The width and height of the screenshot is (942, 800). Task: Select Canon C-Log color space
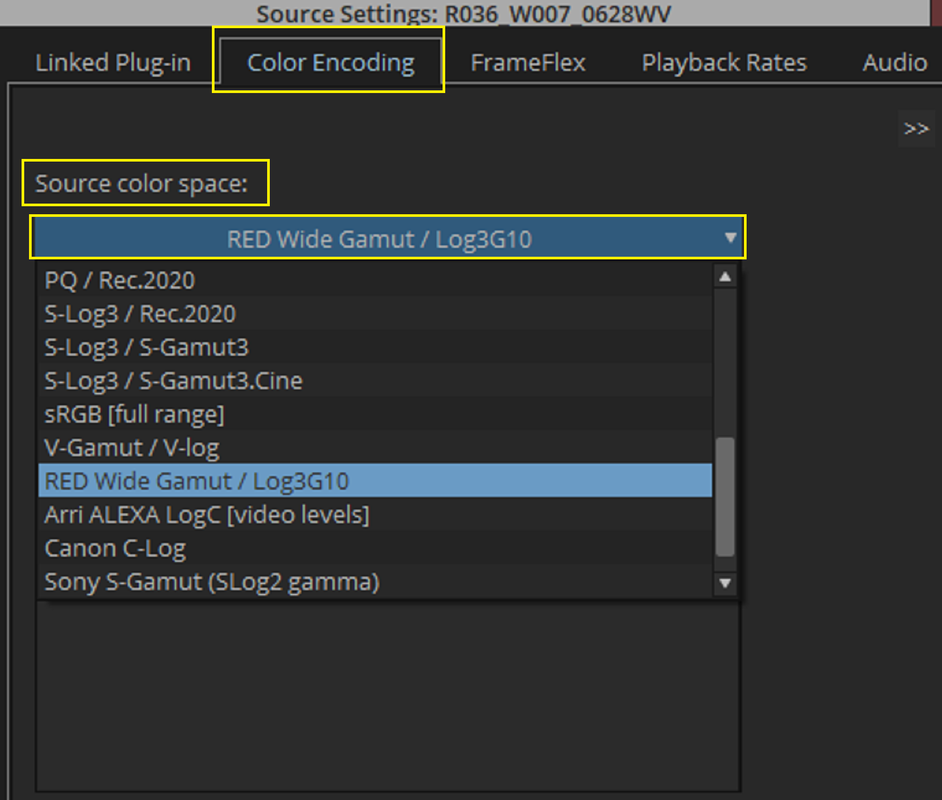point(375,548)
